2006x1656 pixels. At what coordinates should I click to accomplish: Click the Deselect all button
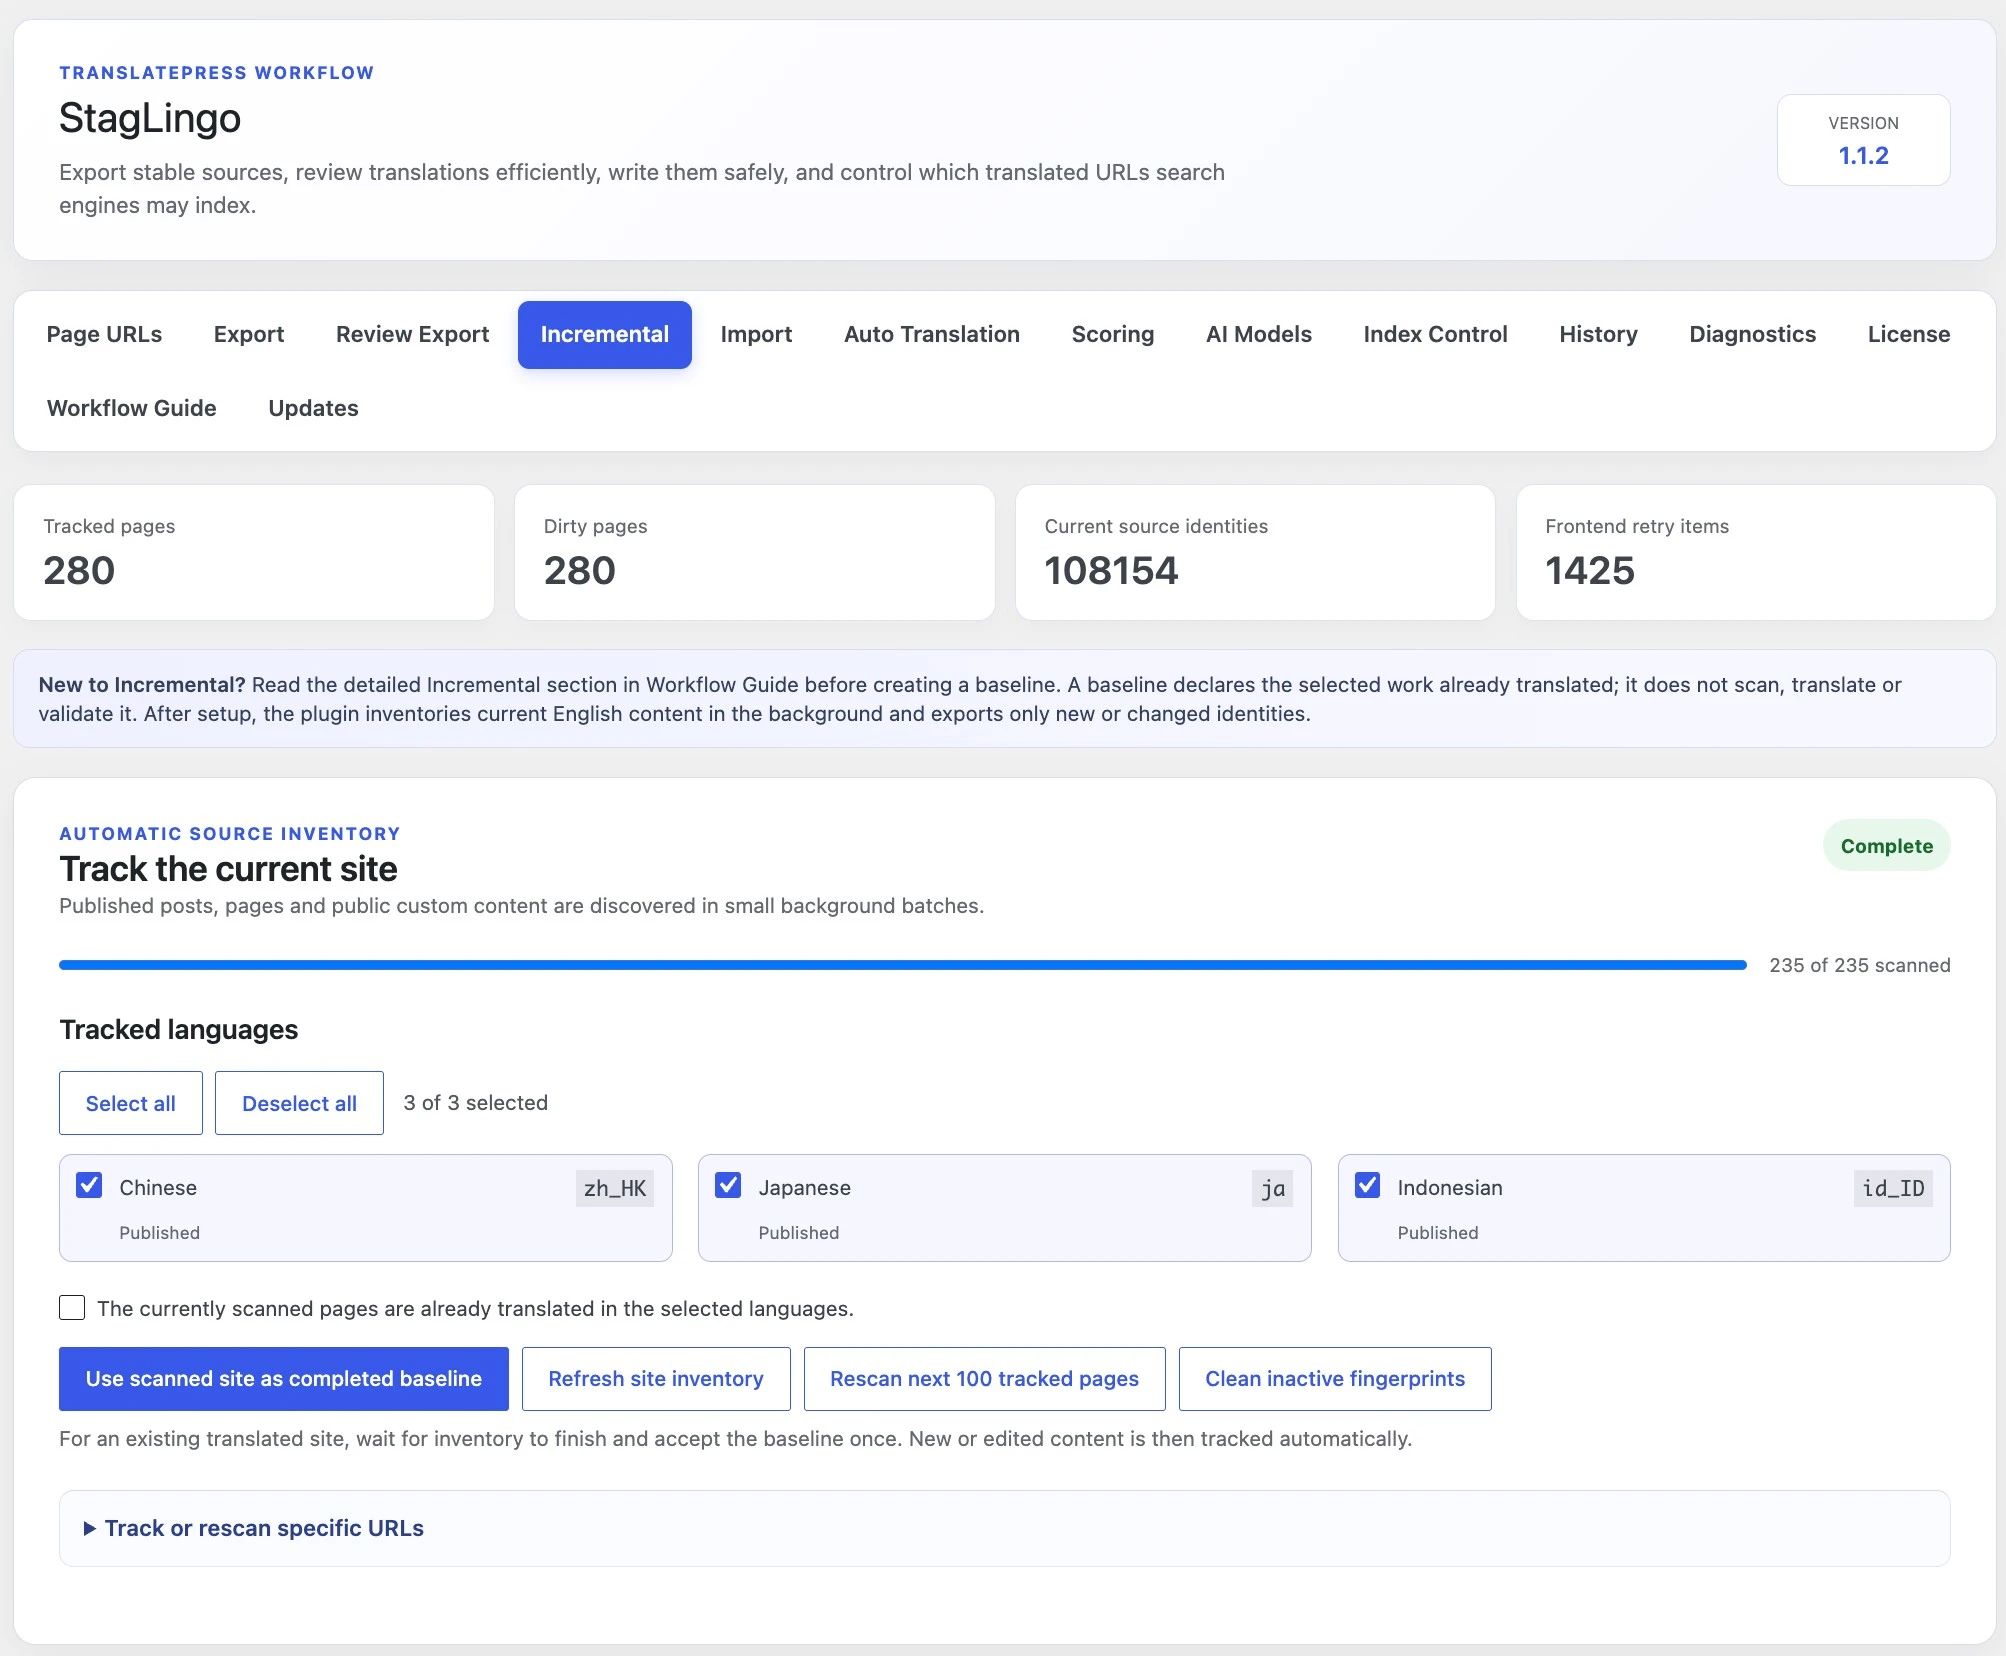click(299, 1103)
